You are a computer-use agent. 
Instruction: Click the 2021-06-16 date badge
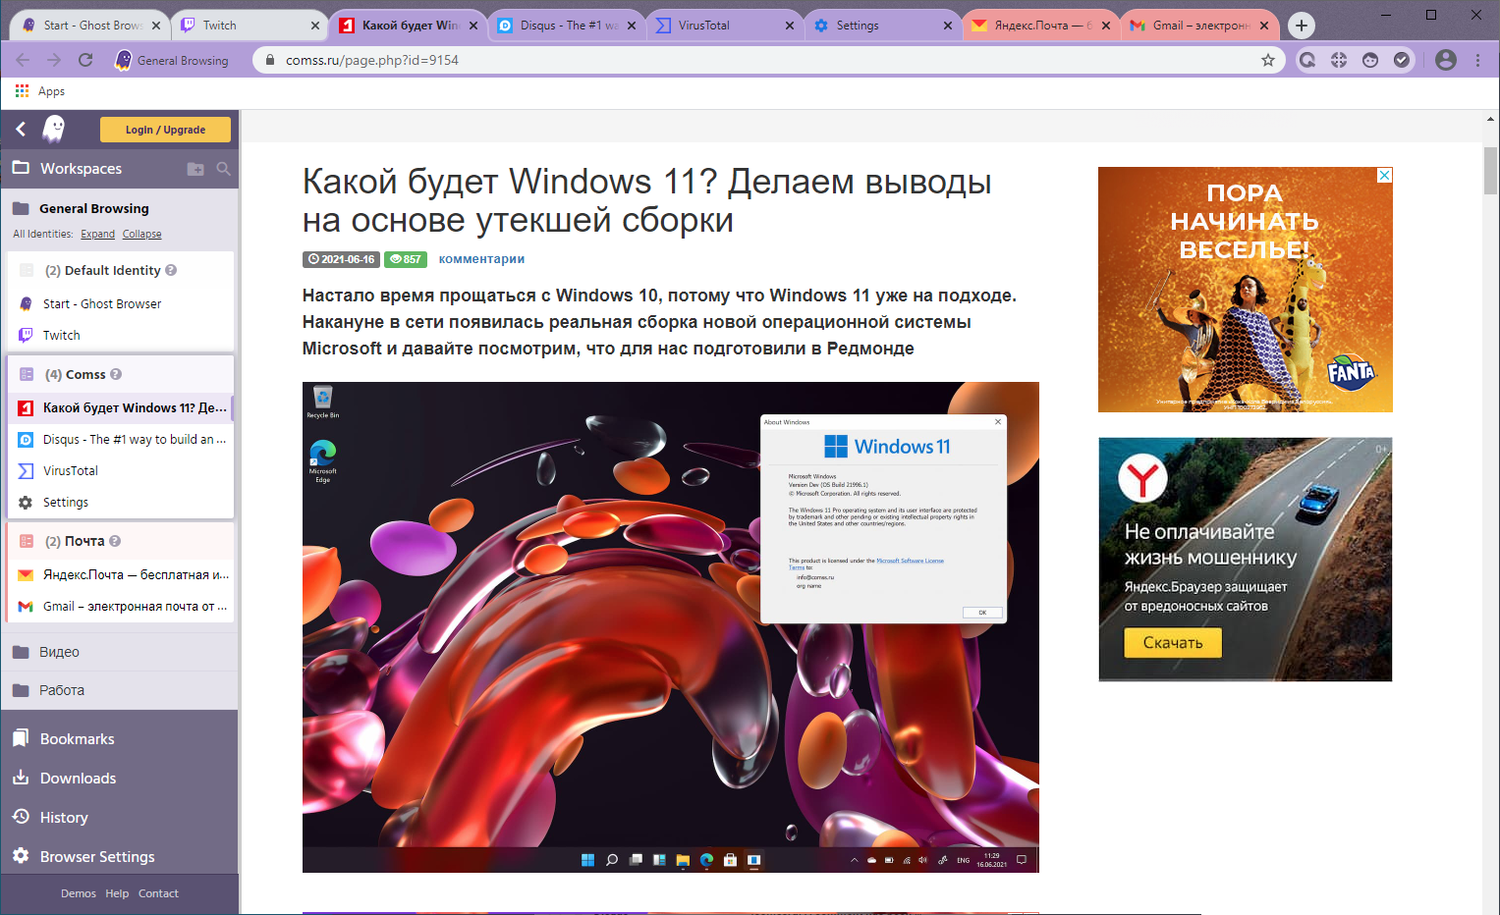pyautogui.click(x=341, y=259)
